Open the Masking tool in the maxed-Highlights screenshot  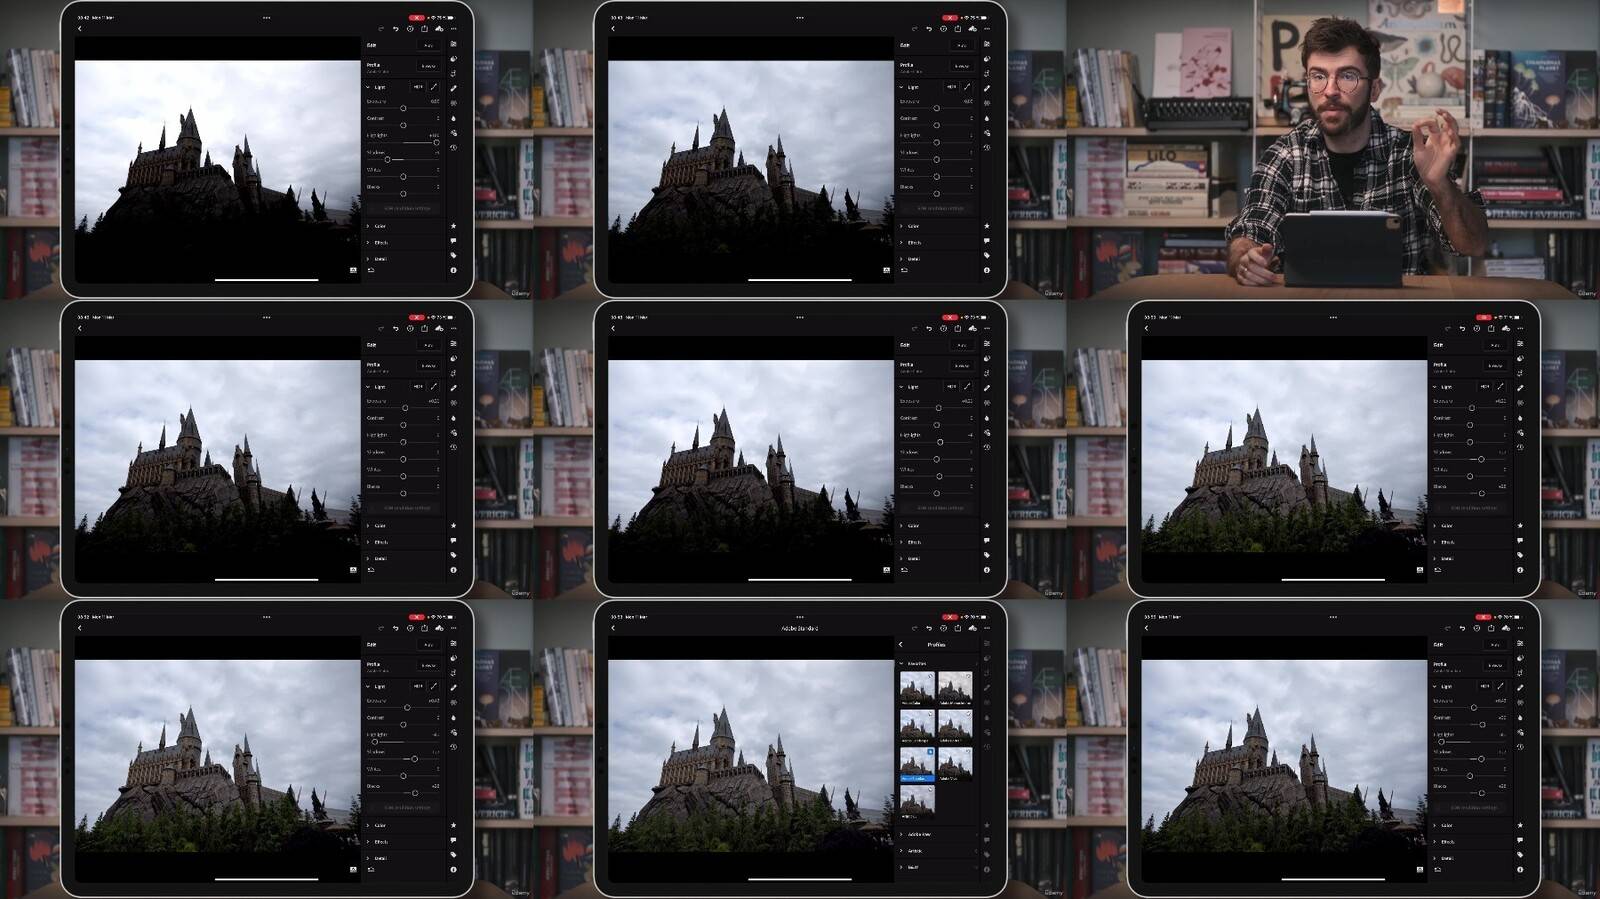[x=453, y=103]
